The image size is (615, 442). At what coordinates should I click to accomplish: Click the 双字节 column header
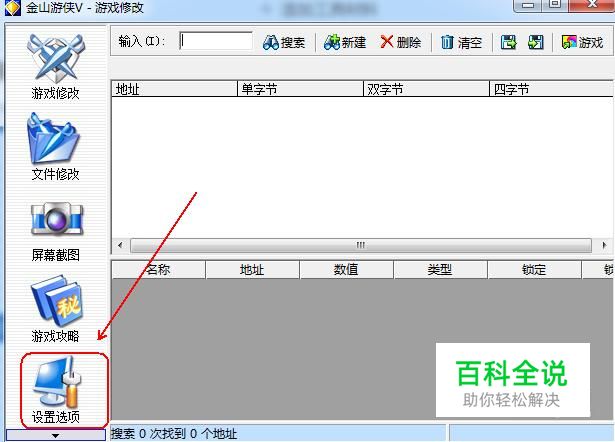click(x=426, y=89)
